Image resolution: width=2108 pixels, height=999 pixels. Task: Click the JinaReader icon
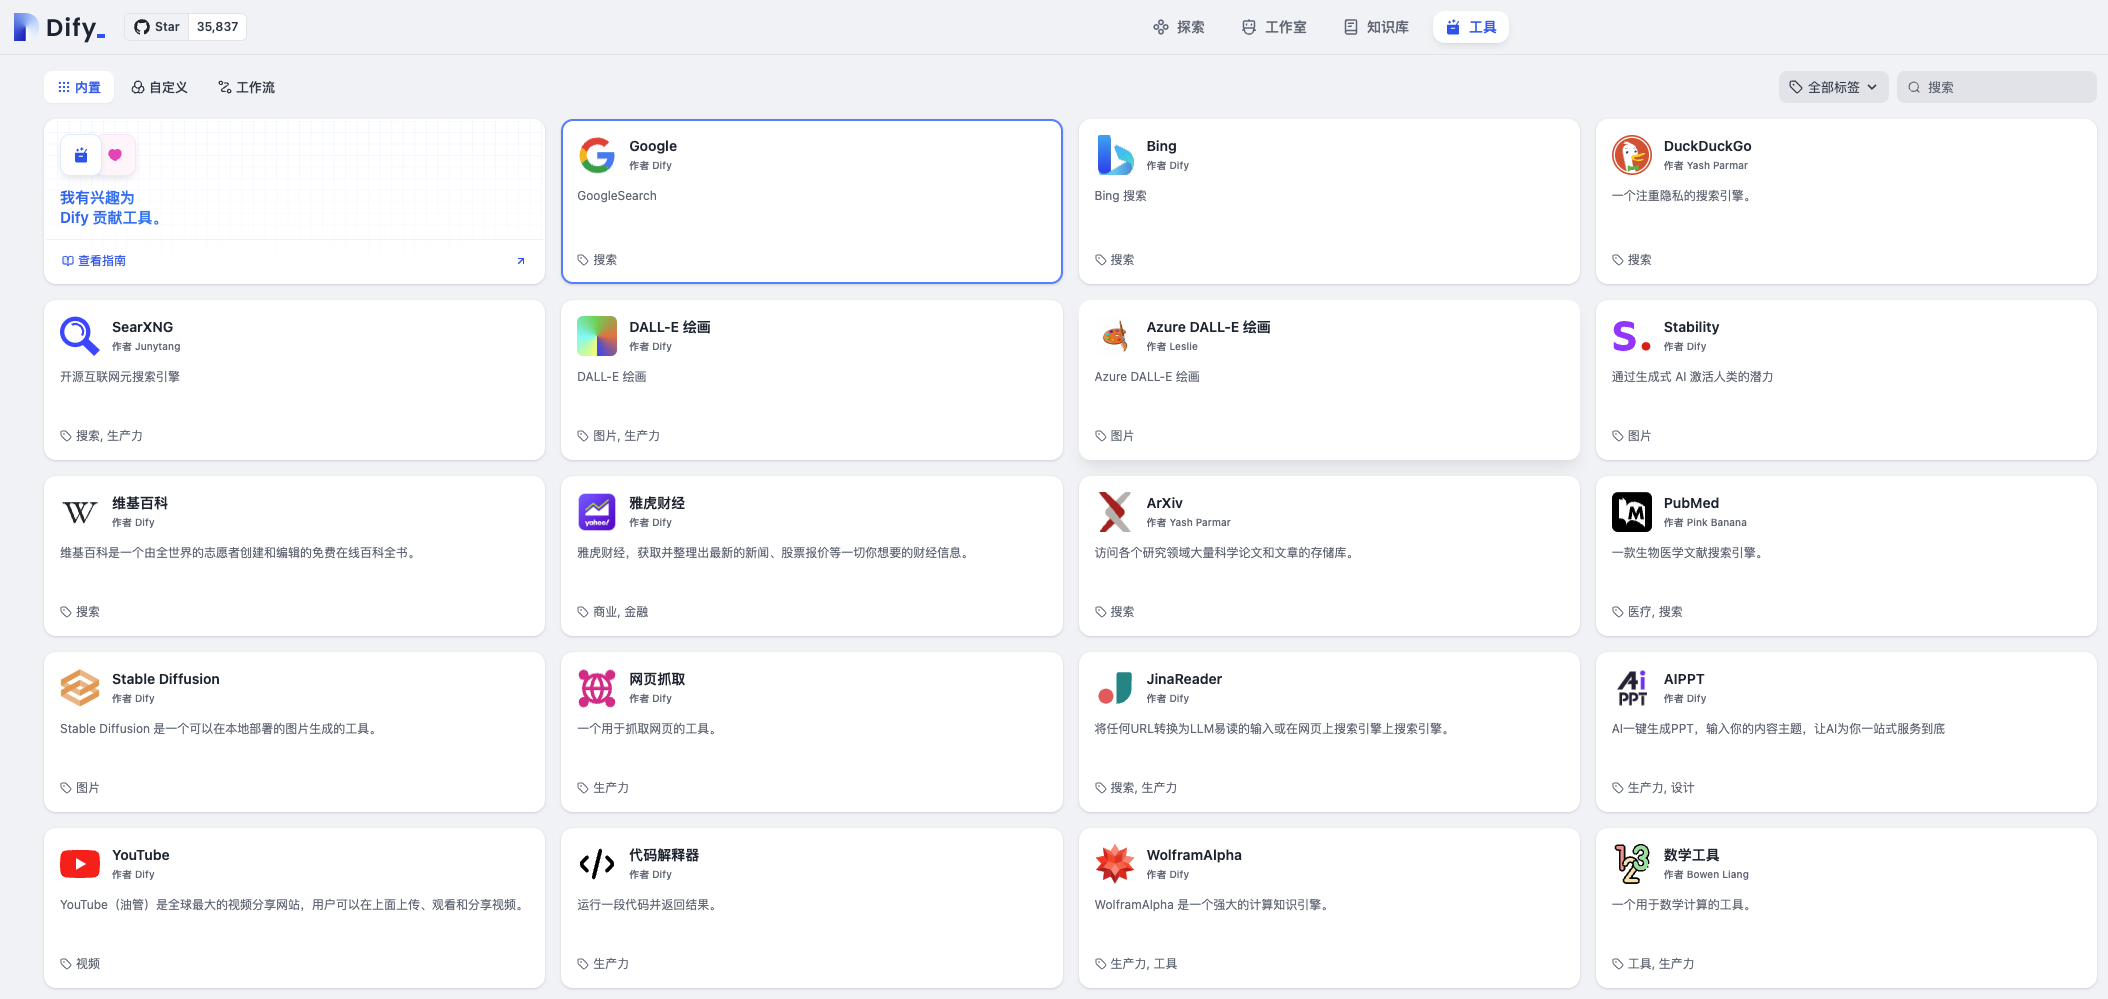1114,688
